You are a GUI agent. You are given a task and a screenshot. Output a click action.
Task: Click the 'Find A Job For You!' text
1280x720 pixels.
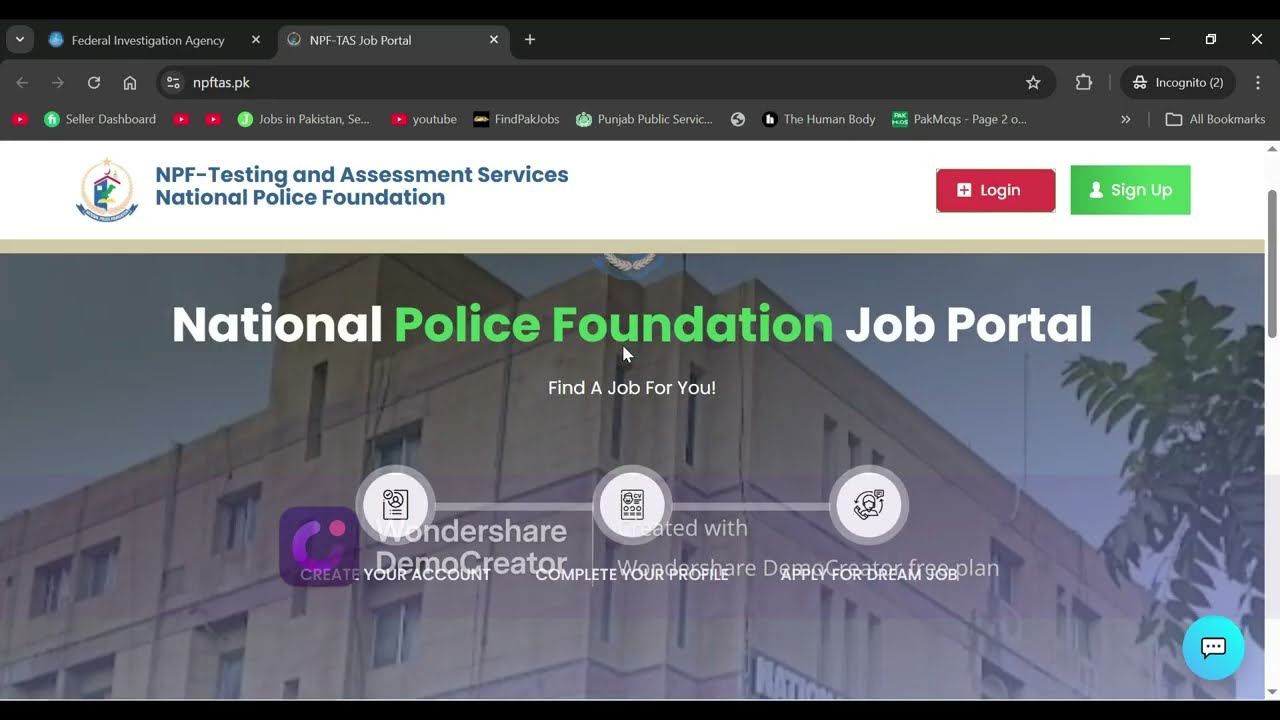632,387
